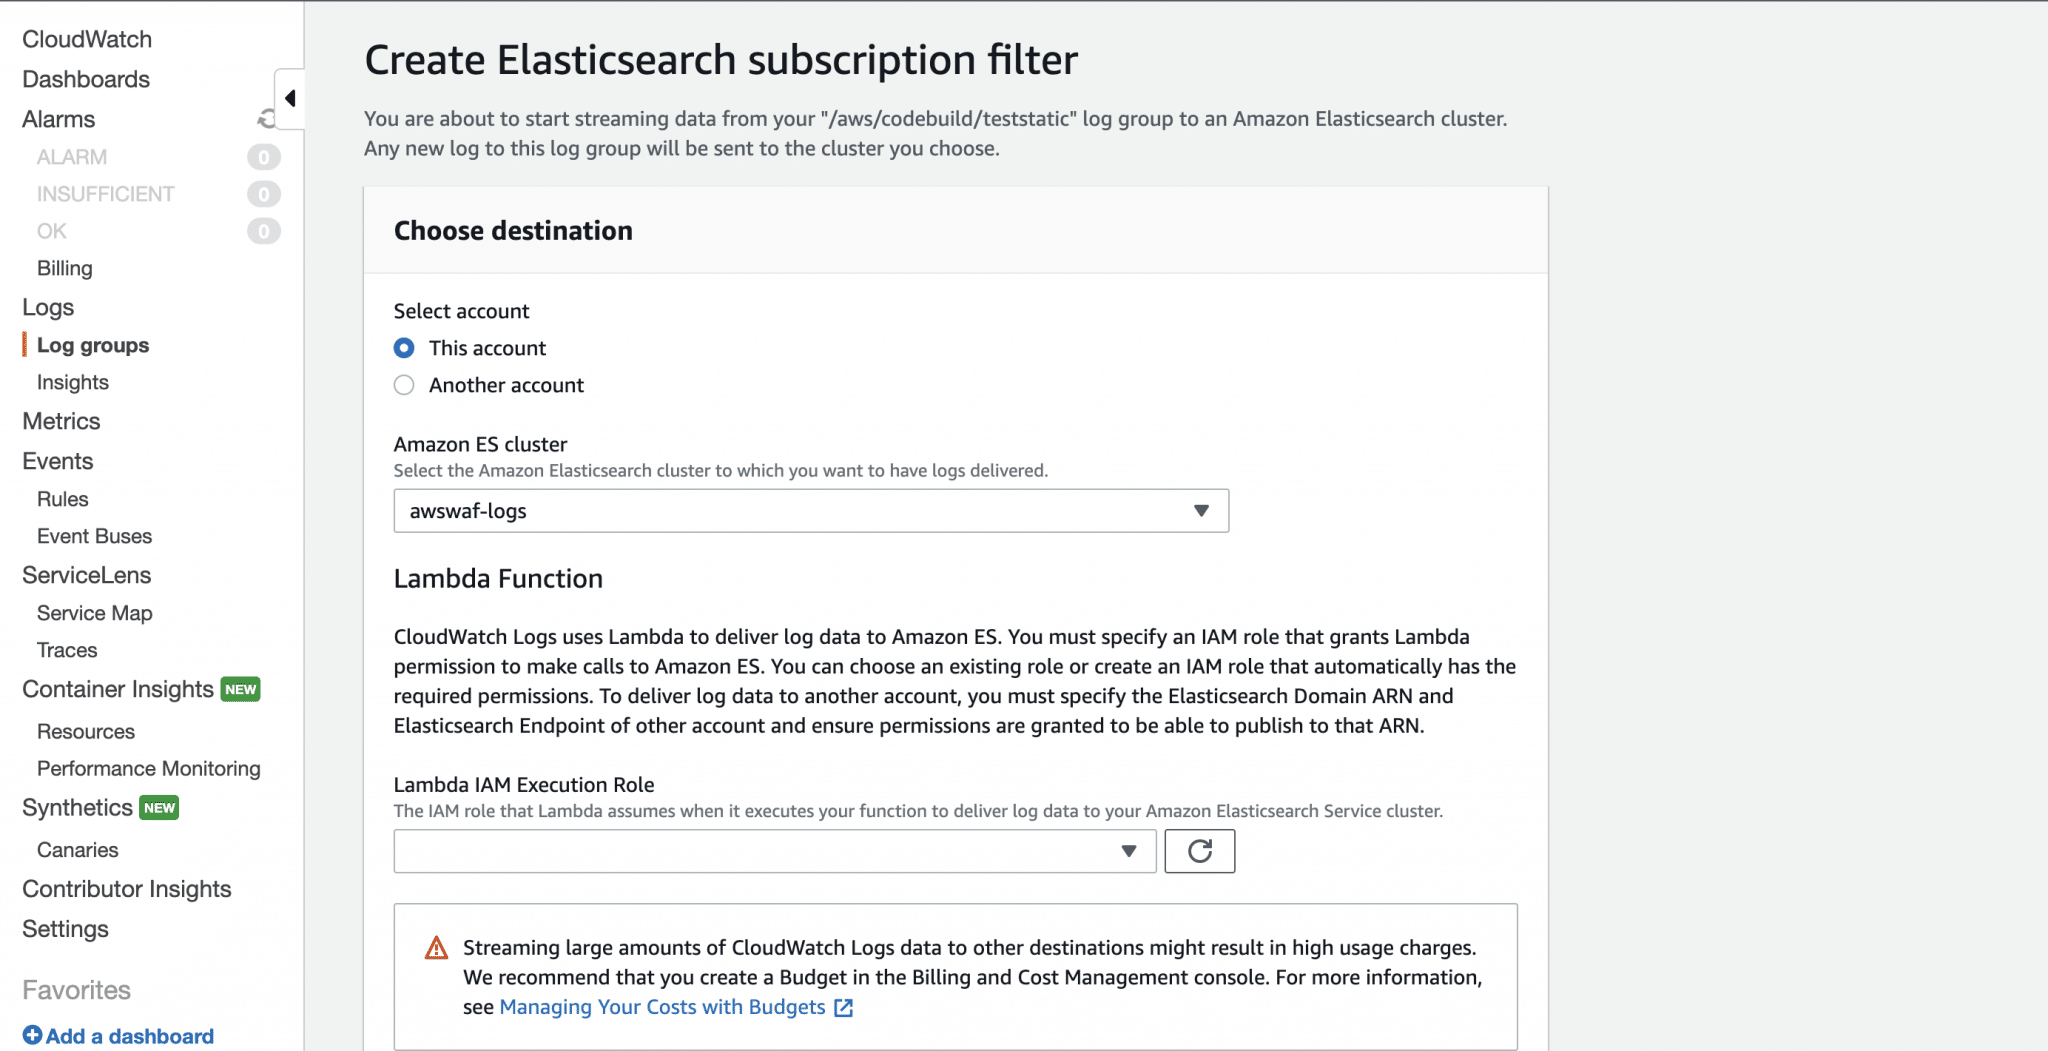Click the external link icon on Budgets link
This screenshot has height=1051, width=2048.
(845, 1008)
